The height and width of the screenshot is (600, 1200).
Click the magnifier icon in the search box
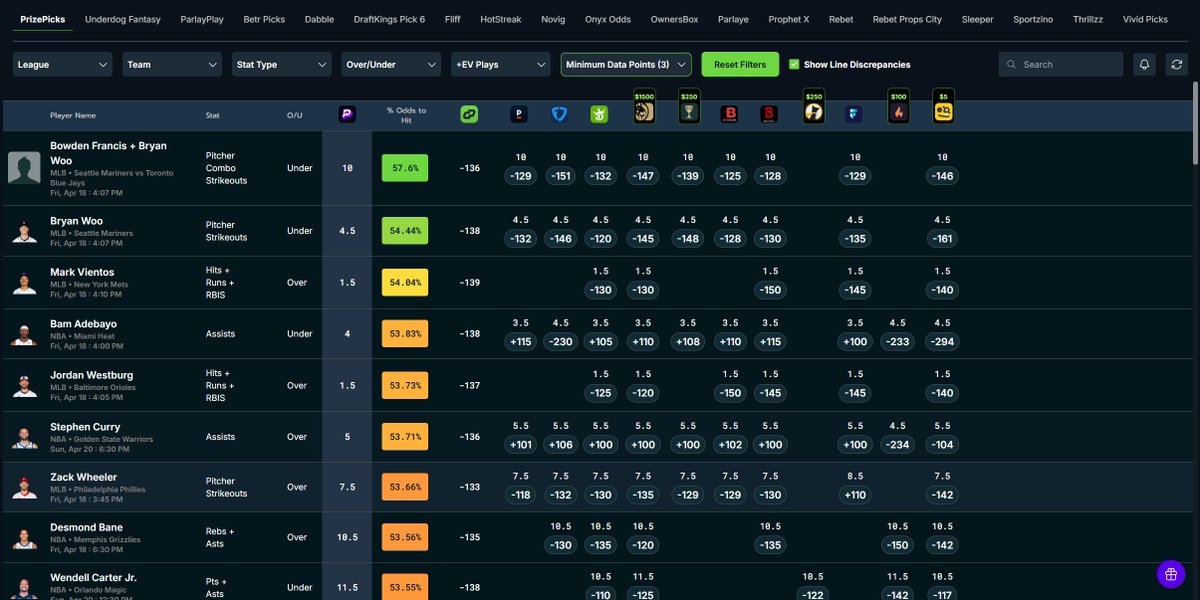1012,64
